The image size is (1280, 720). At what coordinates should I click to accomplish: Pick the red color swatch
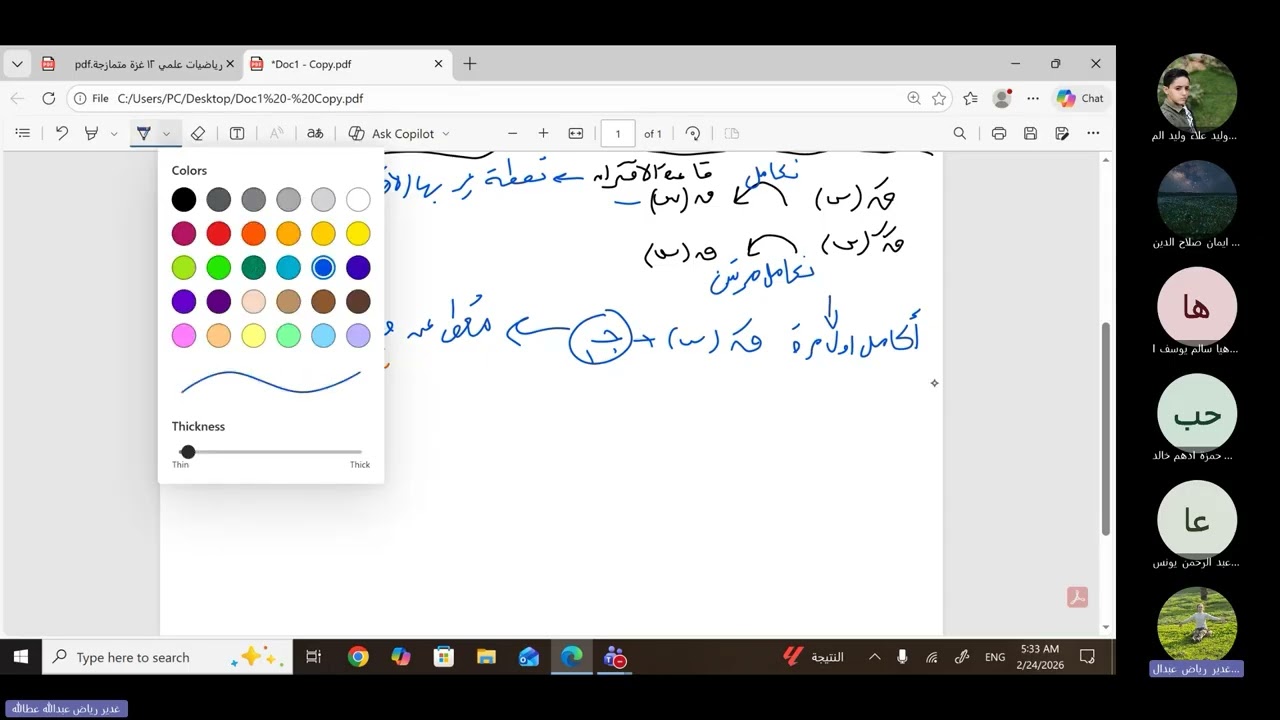[x=219, y=233]
